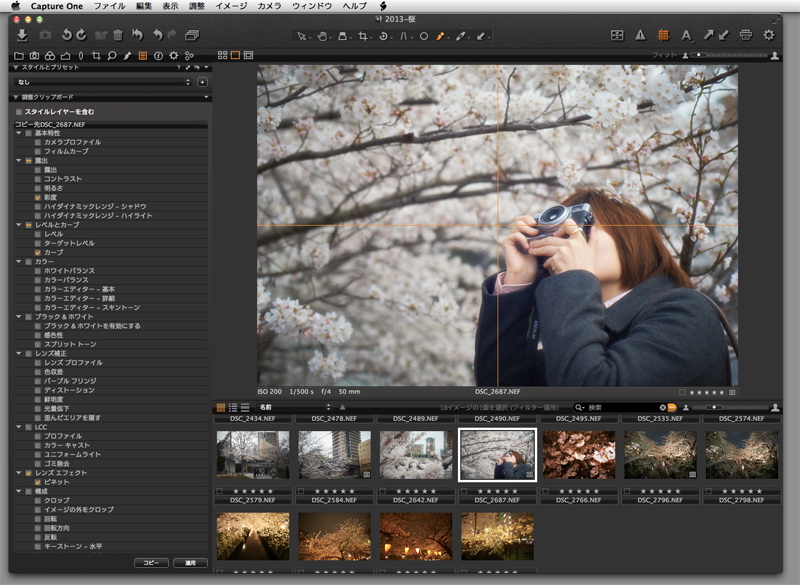Image resolution: width=800 pixels, height=585 pixels.
Task: Click the exposure warning triangle icon
Action: 640,35
